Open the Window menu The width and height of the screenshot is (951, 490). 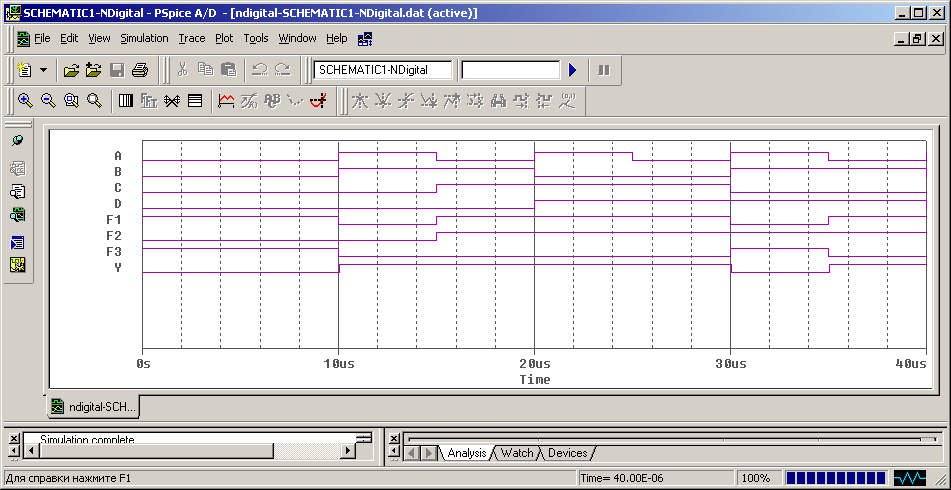297,38
